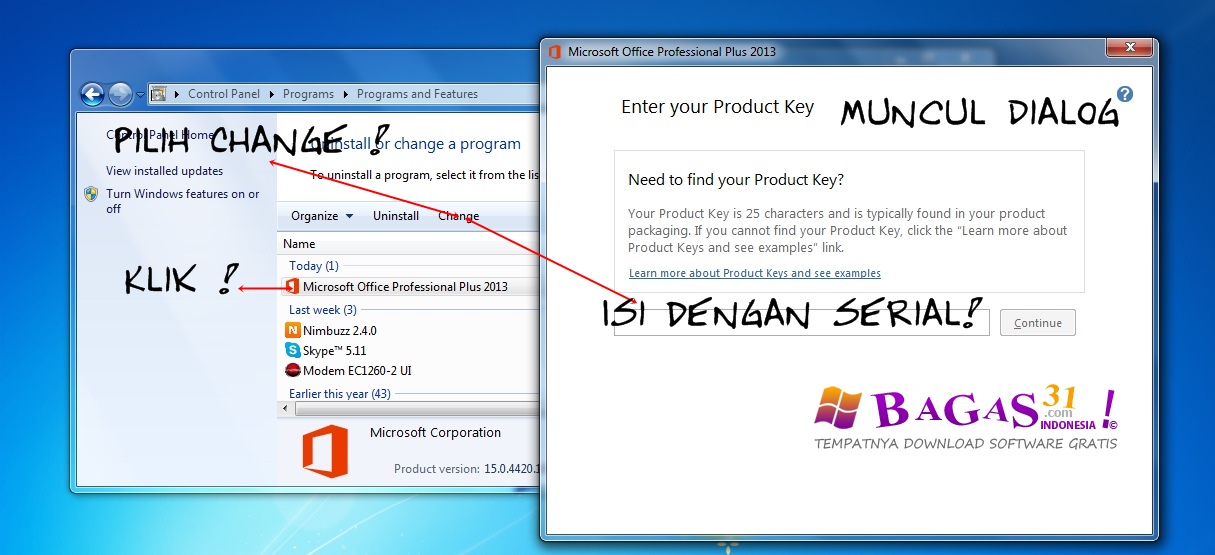Open the recent pages dropdown arrow
Screen dimensions: 1215x555
[x=141, y=95]
